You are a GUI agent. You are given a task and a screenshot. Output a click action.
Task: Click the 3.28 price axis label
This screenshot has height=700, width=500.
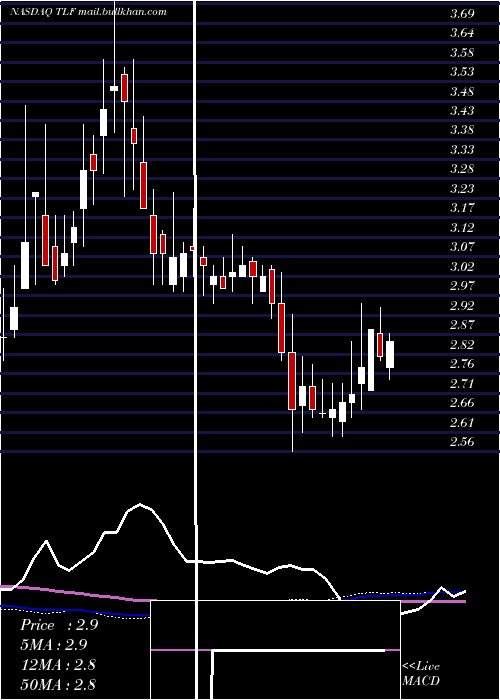click(x=462, y=169)
